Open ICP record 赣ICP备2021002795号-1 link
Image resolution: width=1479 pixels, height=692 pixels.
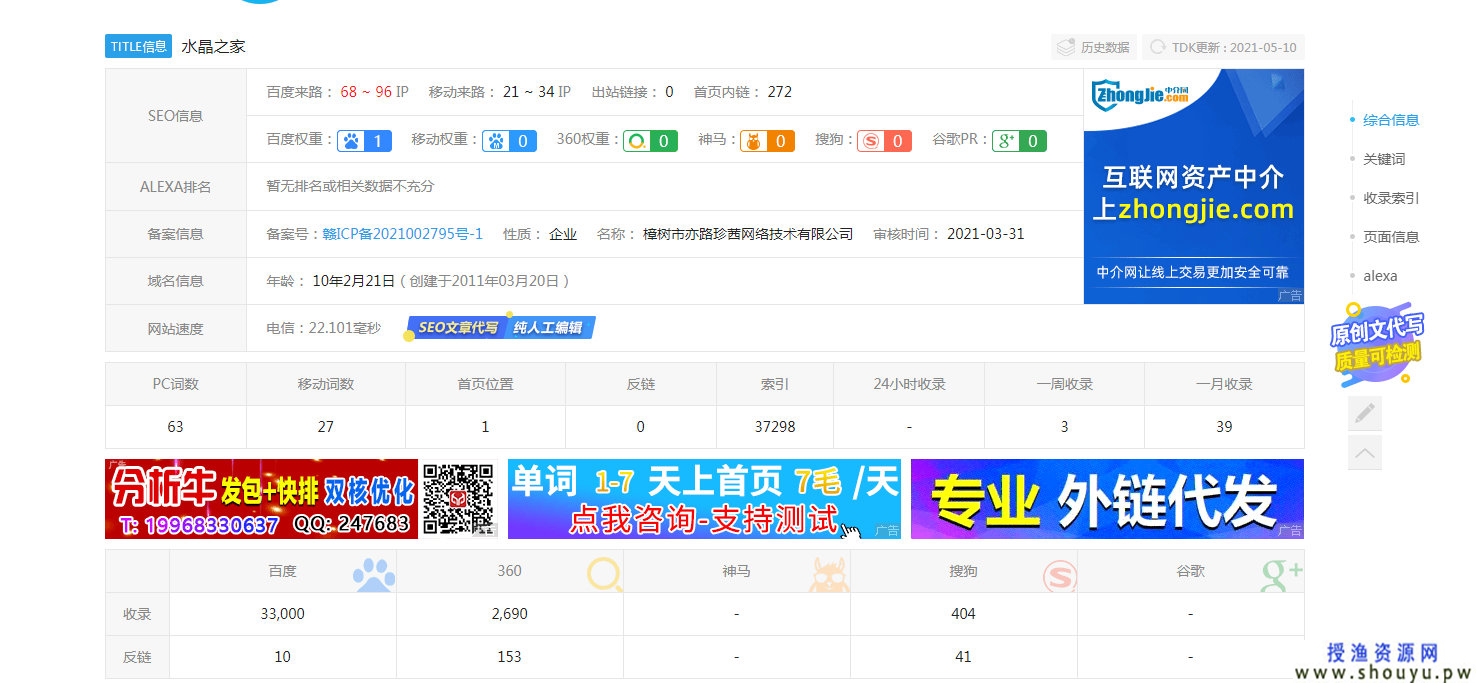(x=402, y=234)
